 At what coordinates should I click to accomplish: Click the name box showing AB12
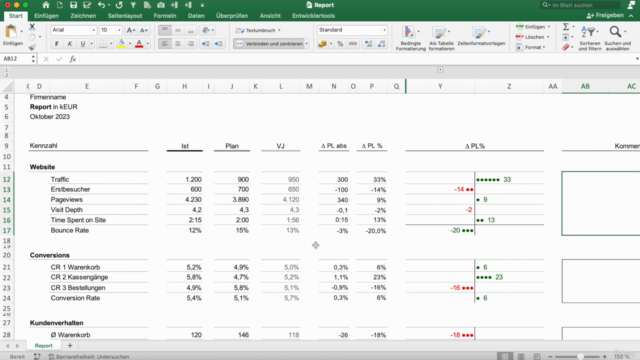click(x=16, y=59)
